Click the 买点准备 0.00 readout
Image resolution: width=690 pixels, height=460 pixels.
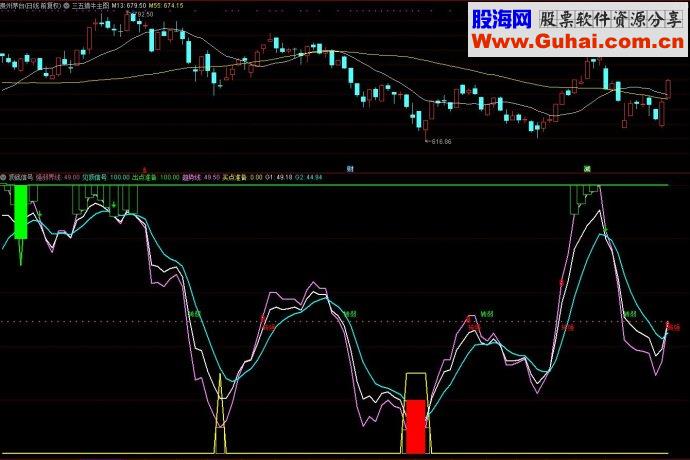point(242,177)
